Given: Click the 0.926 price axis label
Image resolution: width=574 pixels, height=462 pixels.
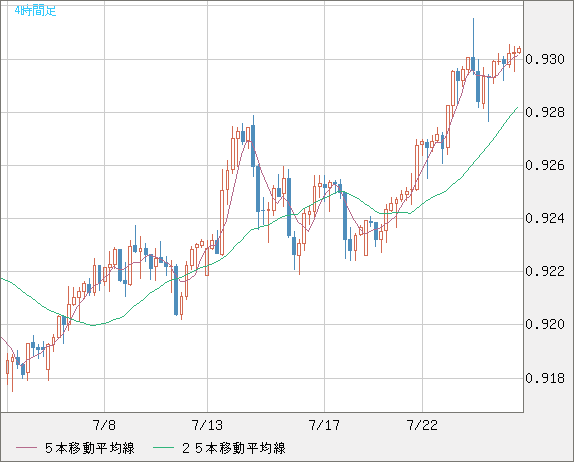Looking at the screenshot, I should coord(545,165).
